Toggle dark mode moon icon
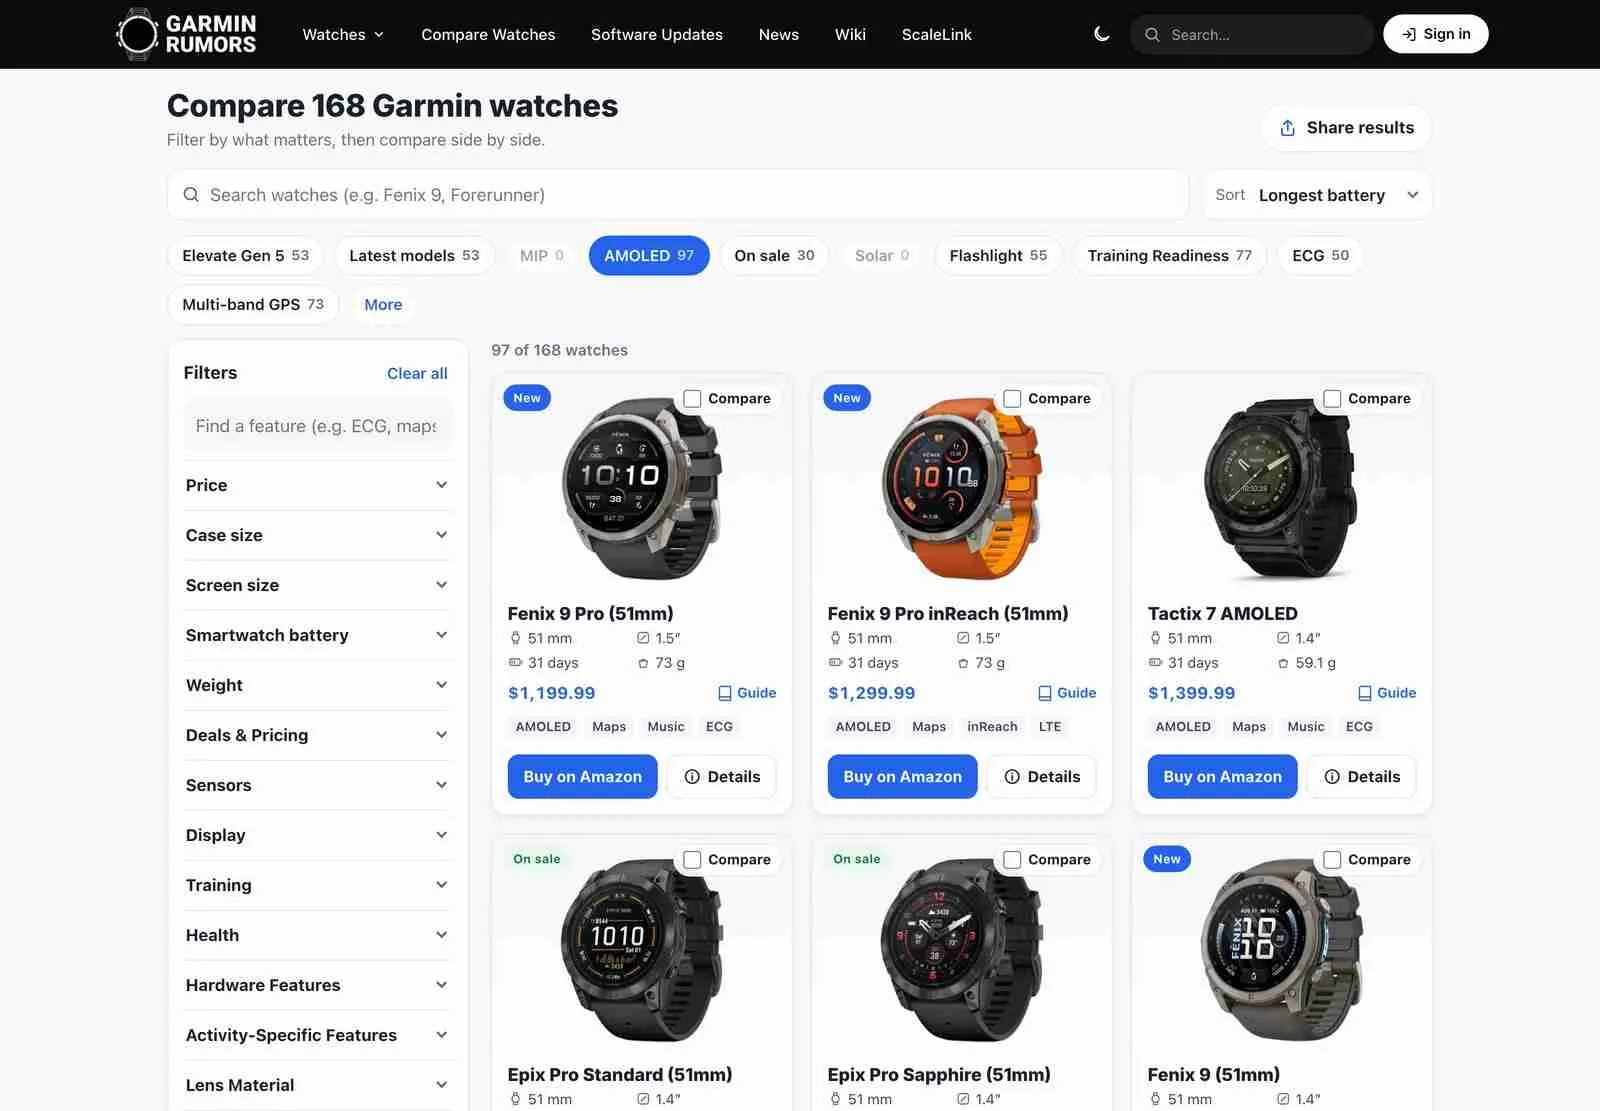1600x1111 pixels. [1102, 34]
